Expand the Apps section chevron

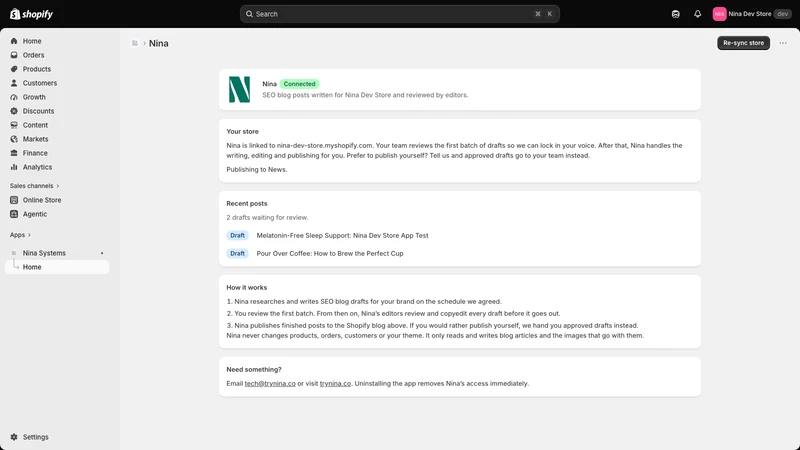pyautogui.click(x=29, y=235)
